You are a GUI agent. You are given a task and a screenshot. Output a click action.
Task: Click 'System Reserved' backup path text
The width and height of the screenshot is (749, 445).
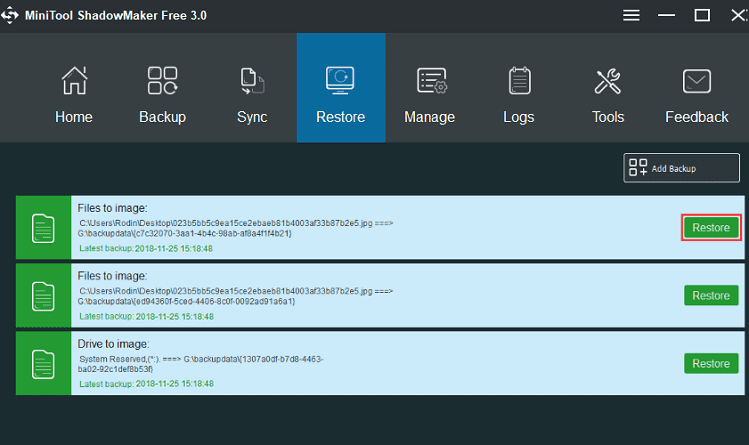point(201,364)
